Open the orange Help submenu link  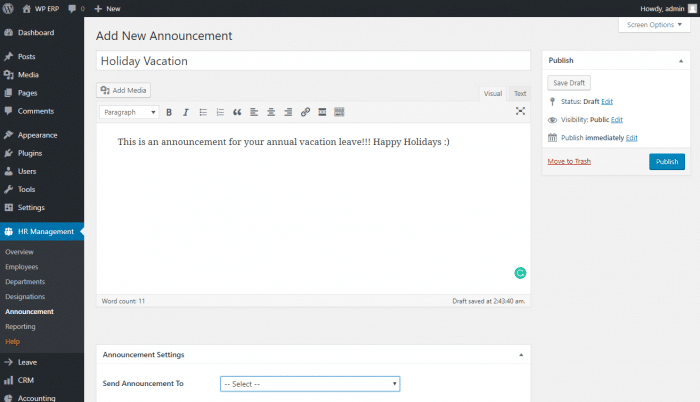click(12, 342)
